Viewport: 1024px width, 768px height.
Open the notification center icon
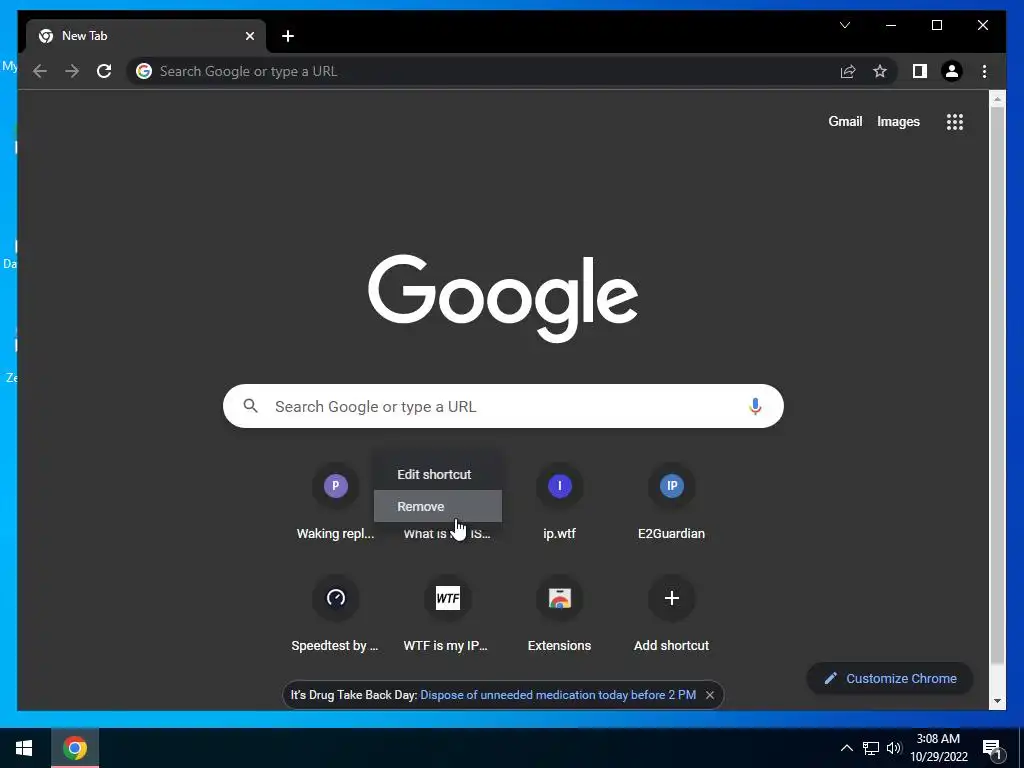pos(992,748)
